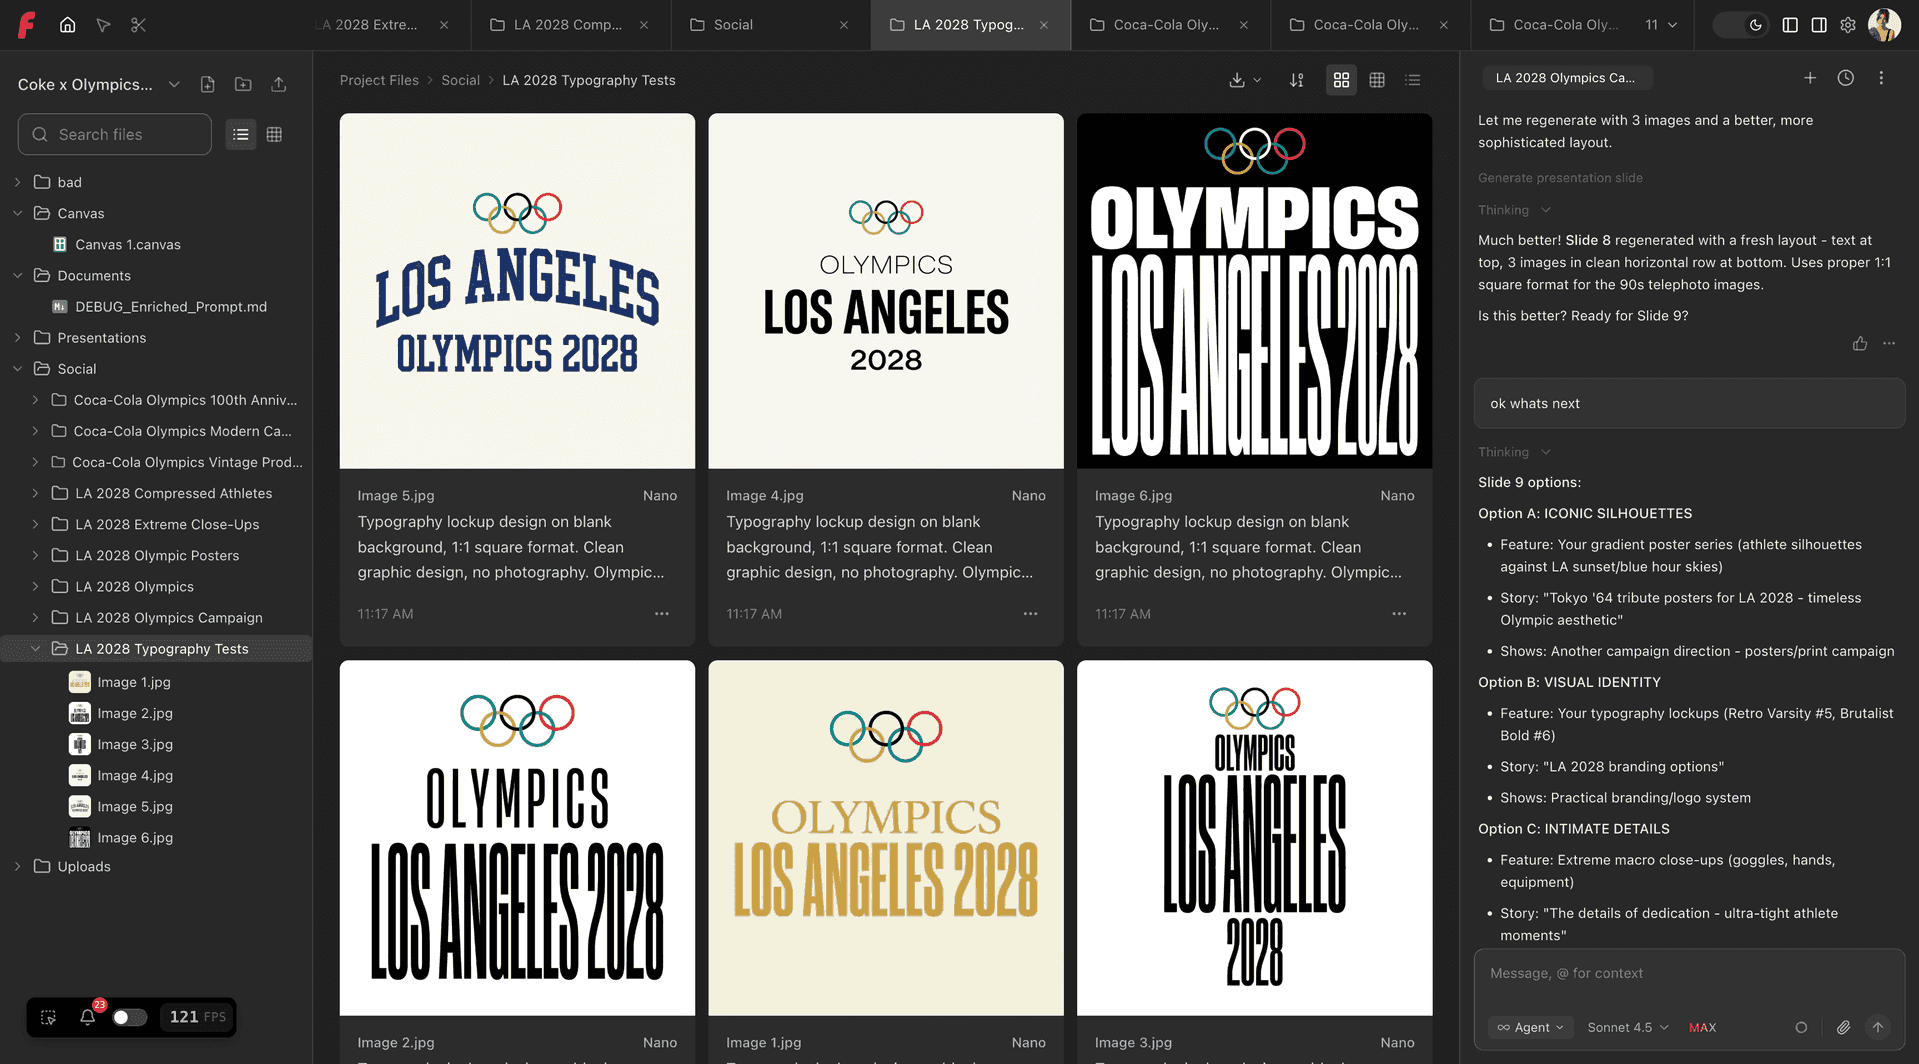Click the thumbs up on response

point(1859,344)
